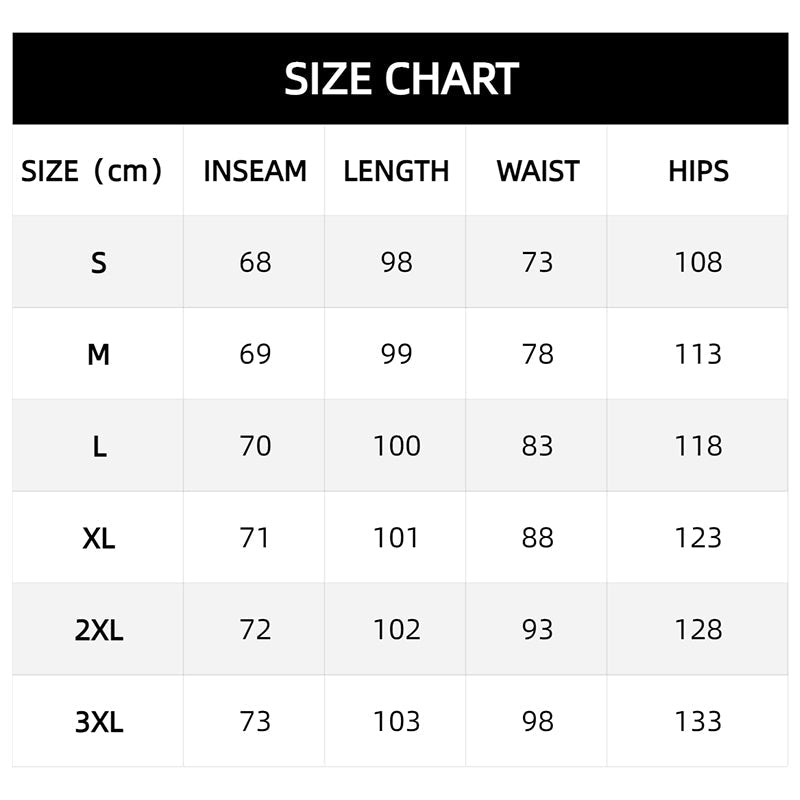Click the hips value 108 for size S
Screen dimensions: 800x800
[x=698, y=262]
